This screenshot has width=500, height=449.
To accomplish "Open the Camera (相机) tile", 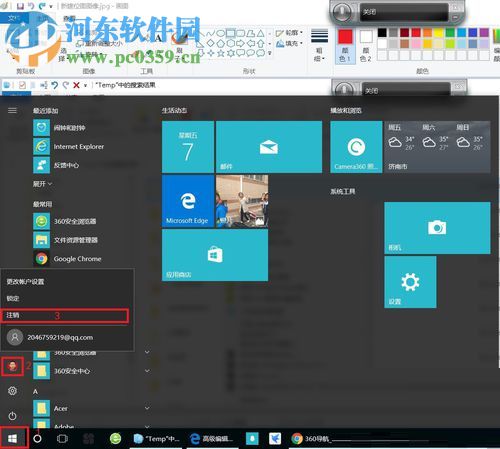I will [437, 228].
